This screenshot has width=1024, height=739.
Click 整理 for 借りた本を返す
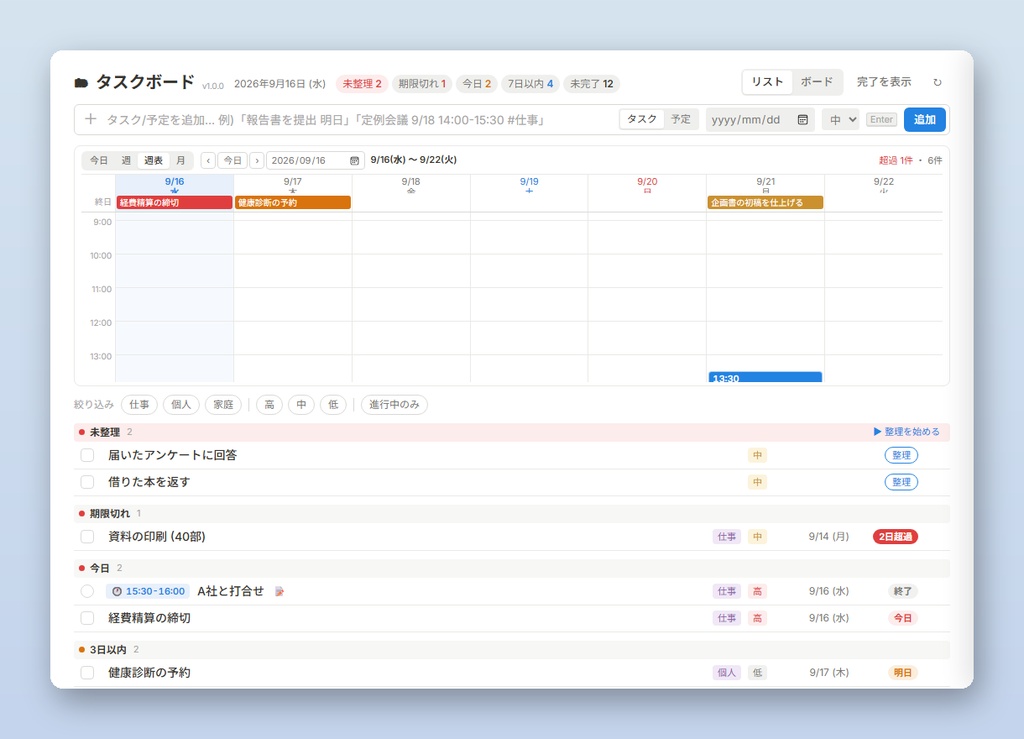[901, 482]
